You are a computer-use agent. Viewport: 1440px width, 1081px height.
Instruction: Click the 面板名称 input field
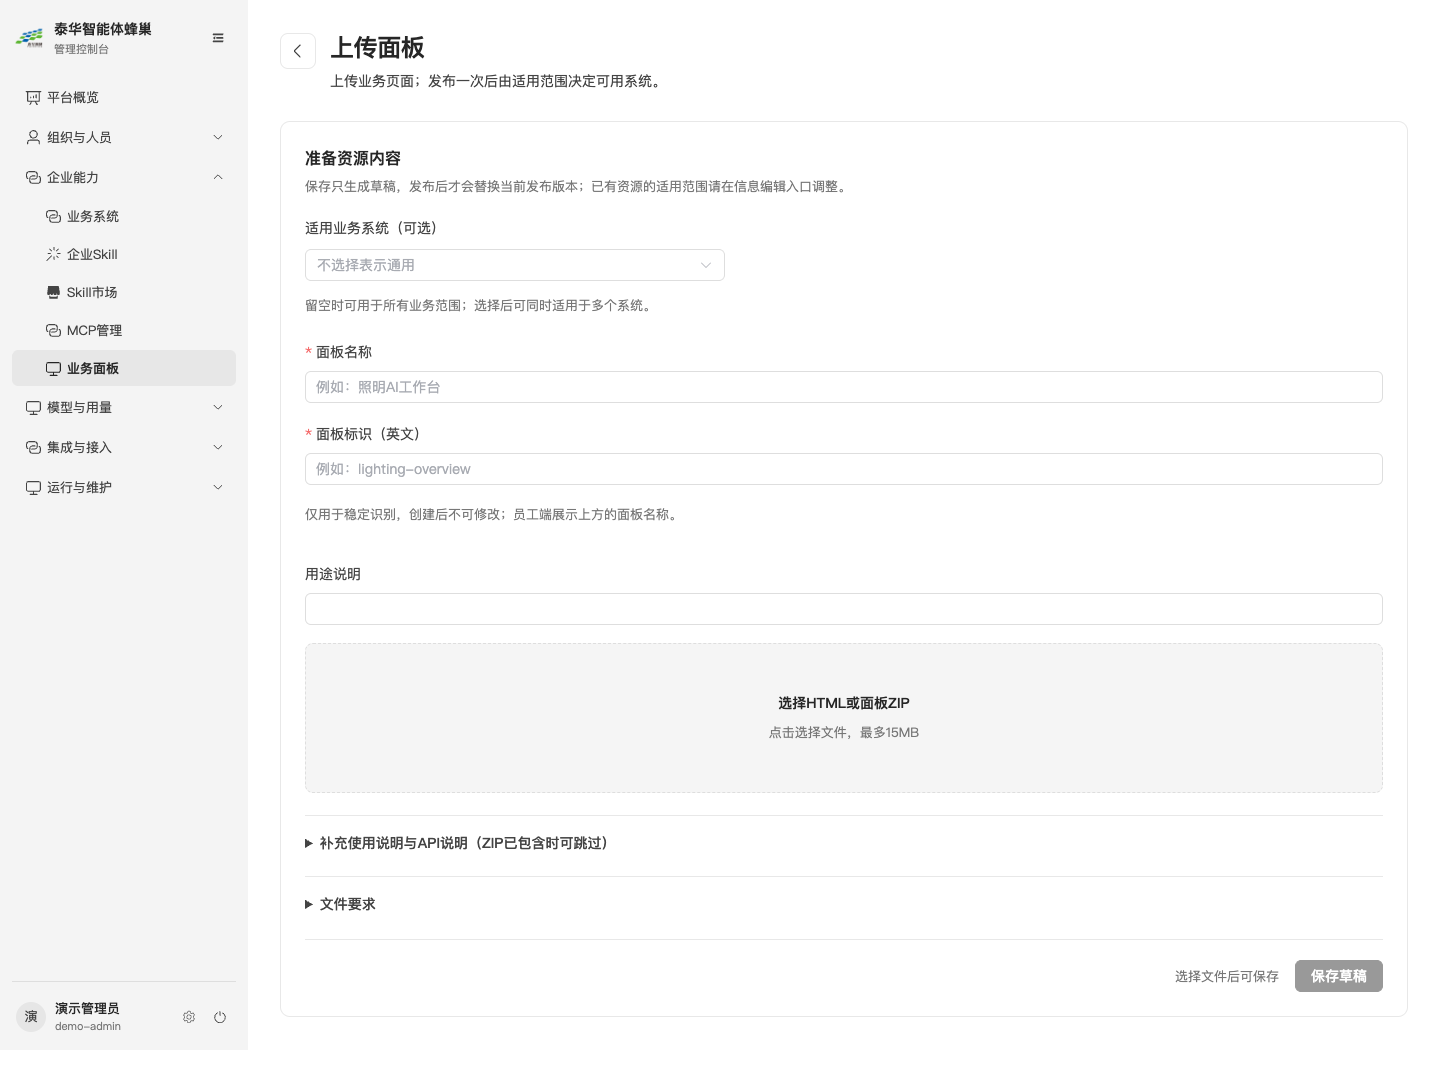click(844, 387)
